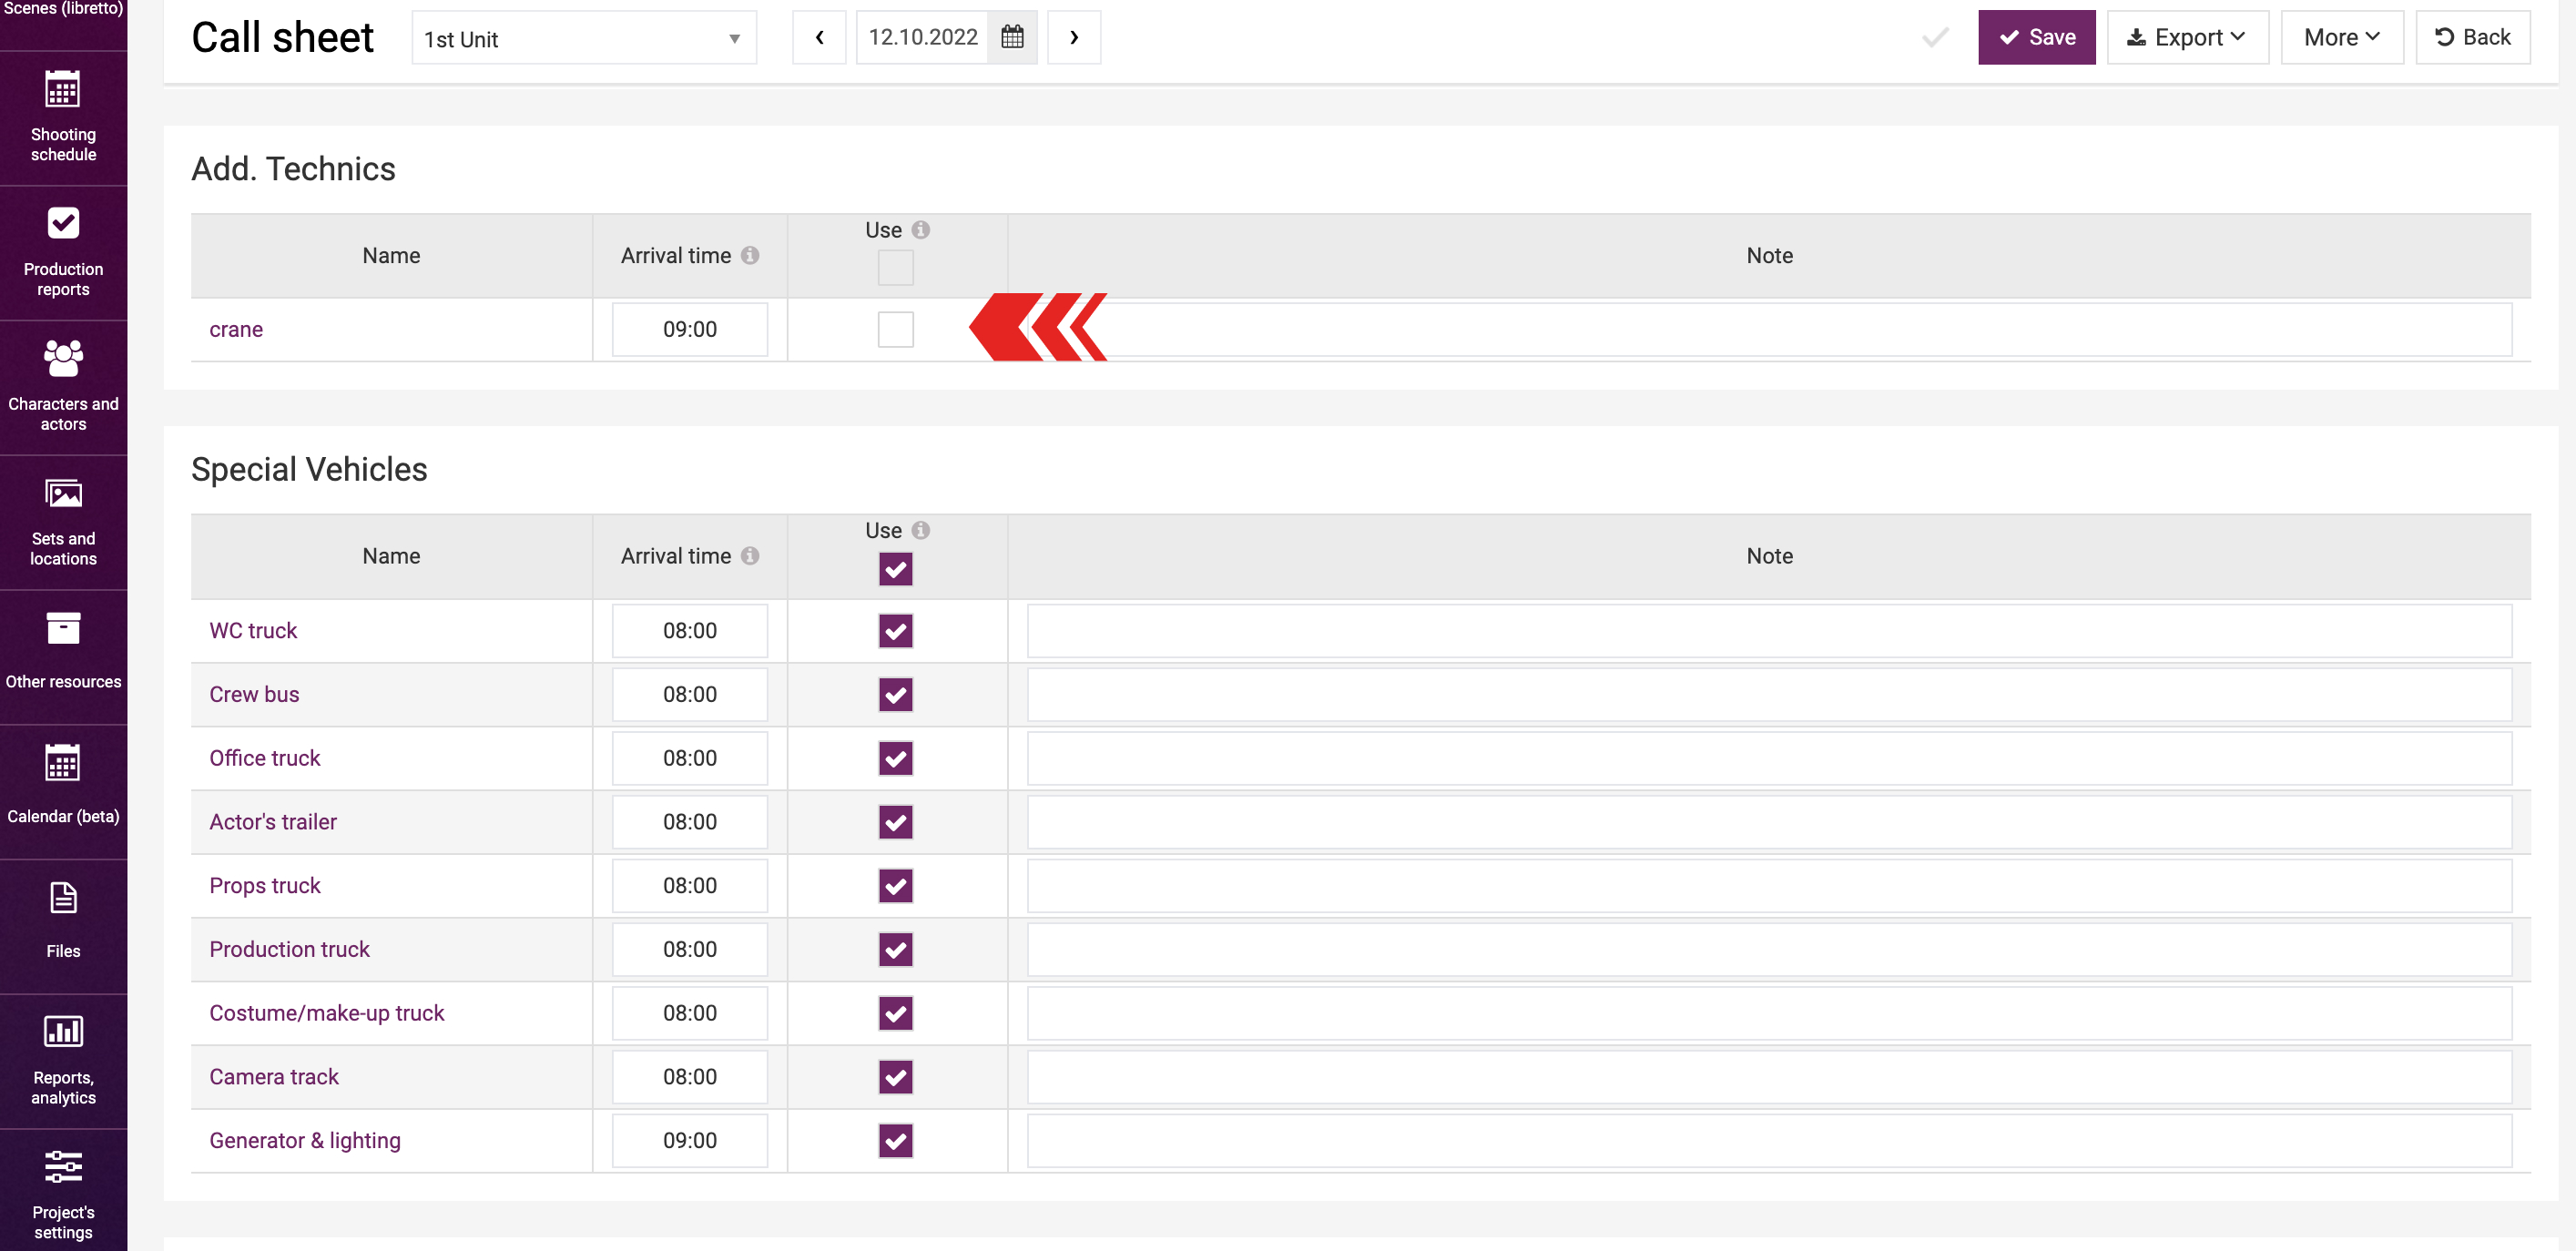The width and height of the screenshot is (2576, 1251).
Task: Edit Camera track arrival time field
Action: tap(690, 1077)
